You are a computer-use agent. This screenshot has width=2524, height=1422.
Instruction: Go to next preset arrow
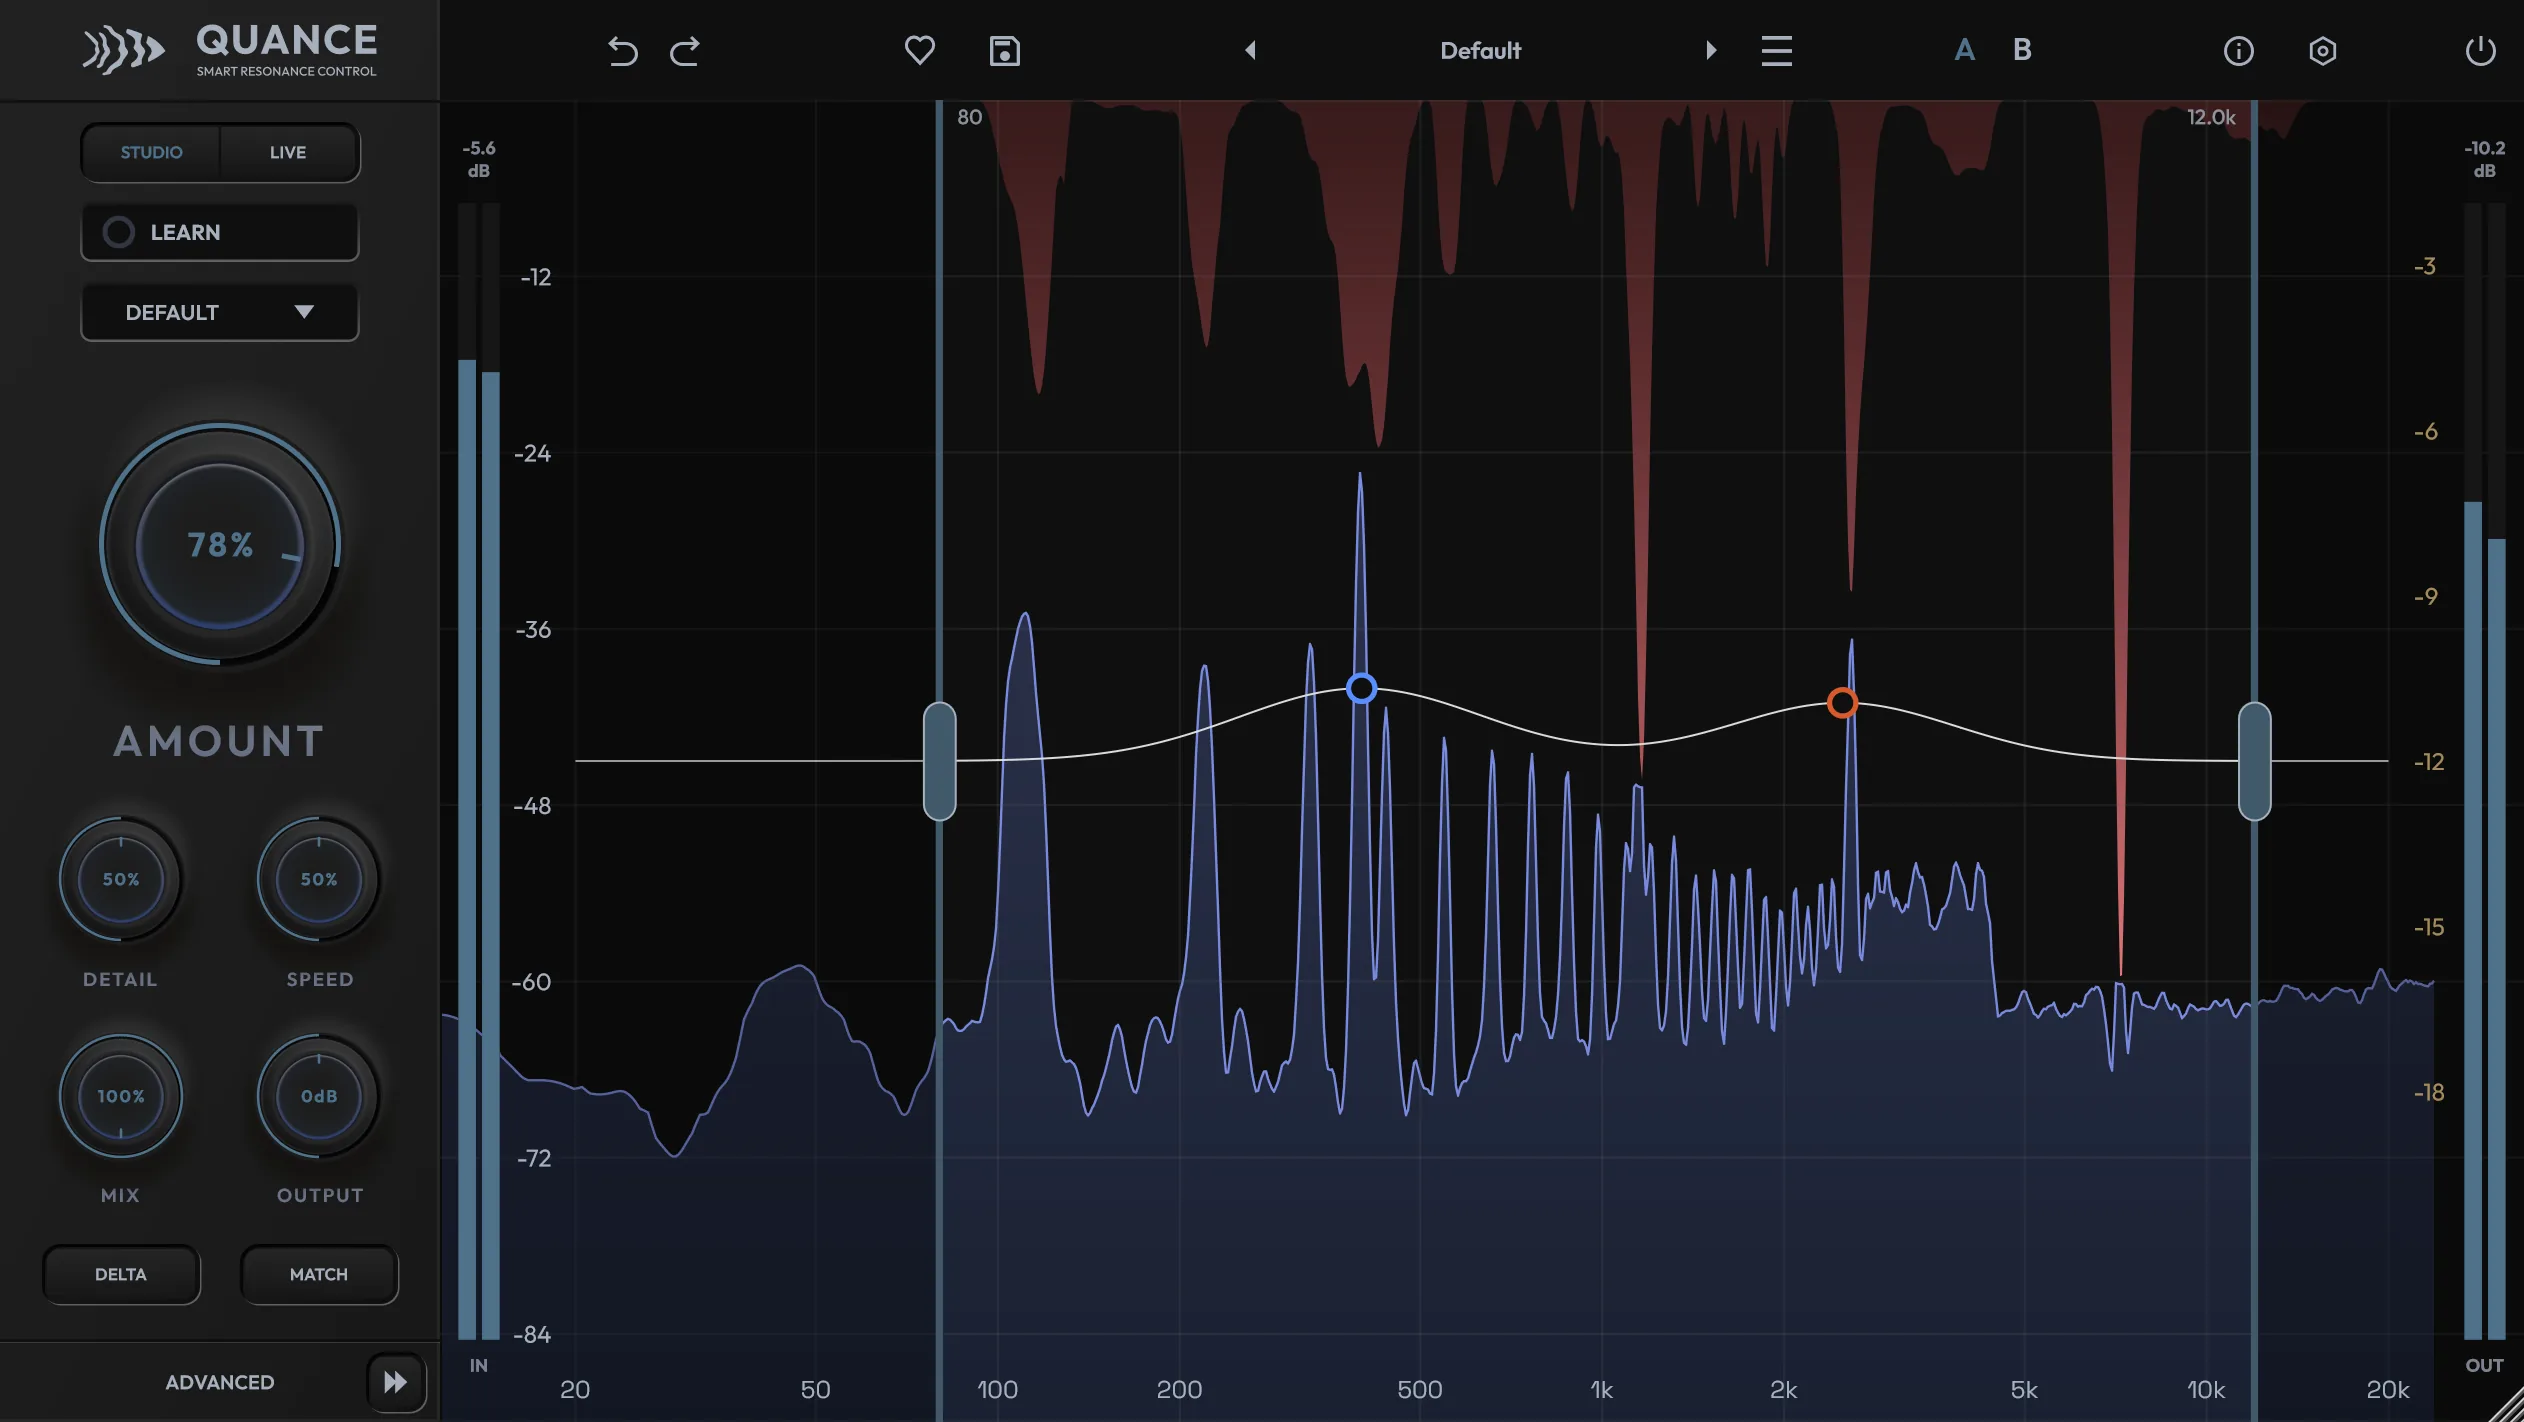coord(1711,50)
